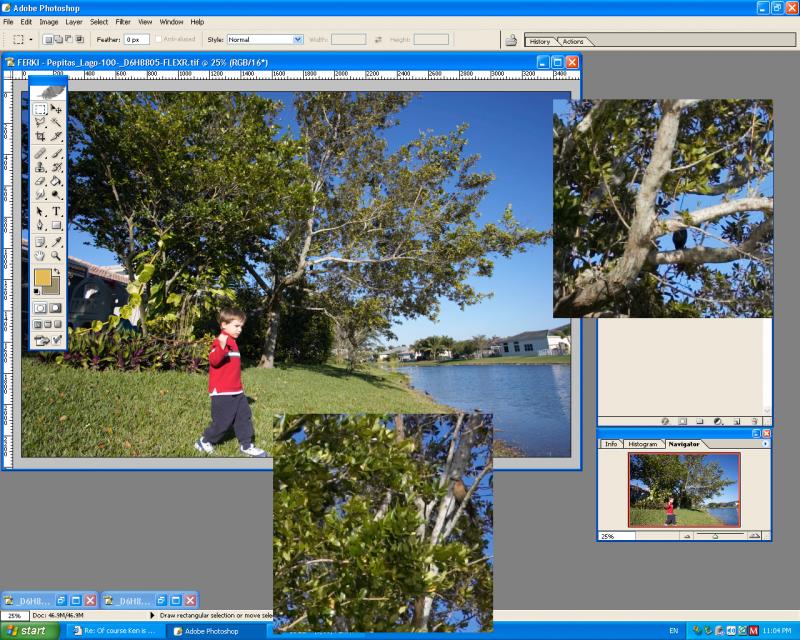
Task: Select the Crop tool
Action: pyautogui.click(x=40, y=136)
